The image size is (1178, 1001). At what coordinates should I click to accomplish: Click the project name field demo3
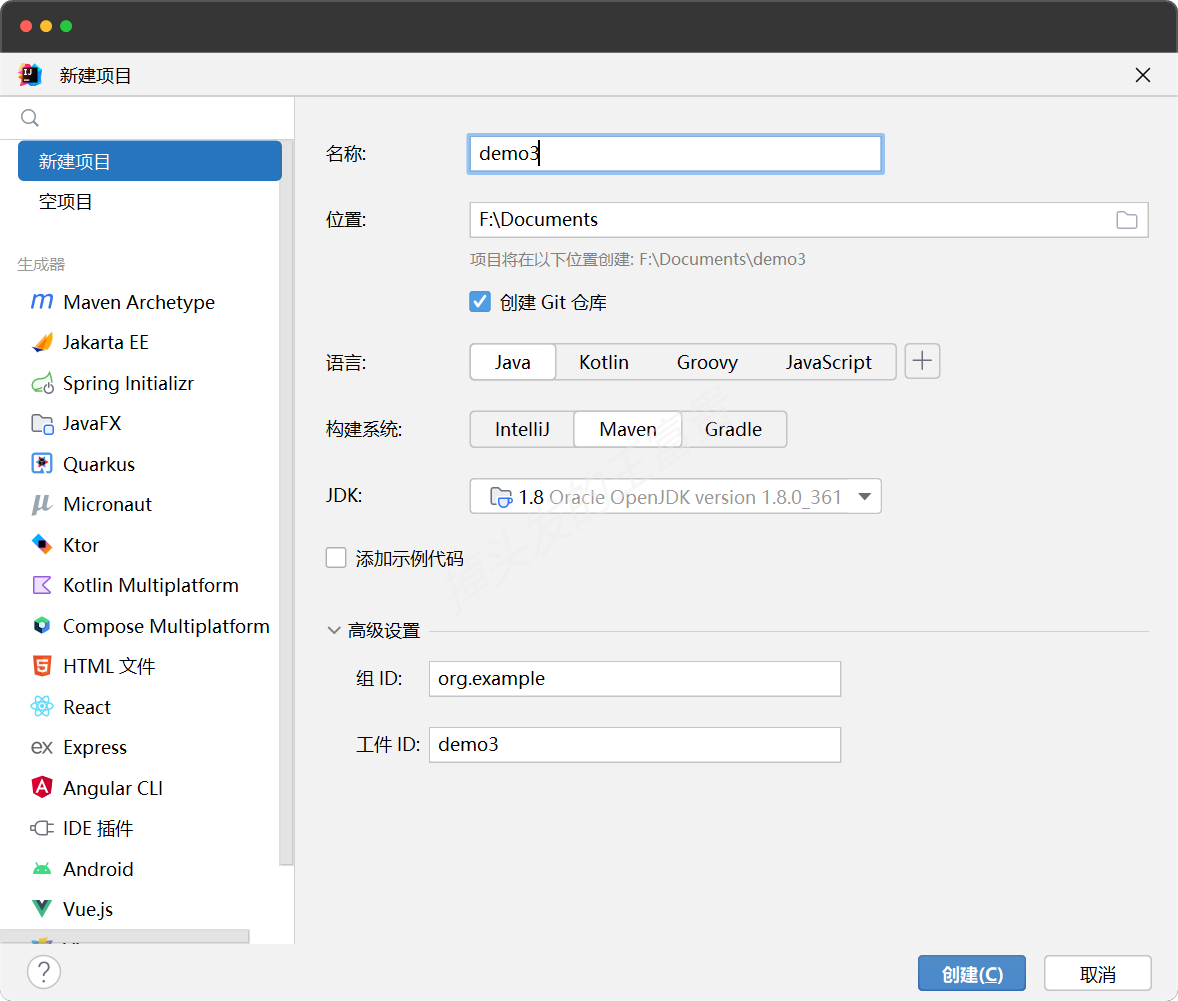(675, 154)
